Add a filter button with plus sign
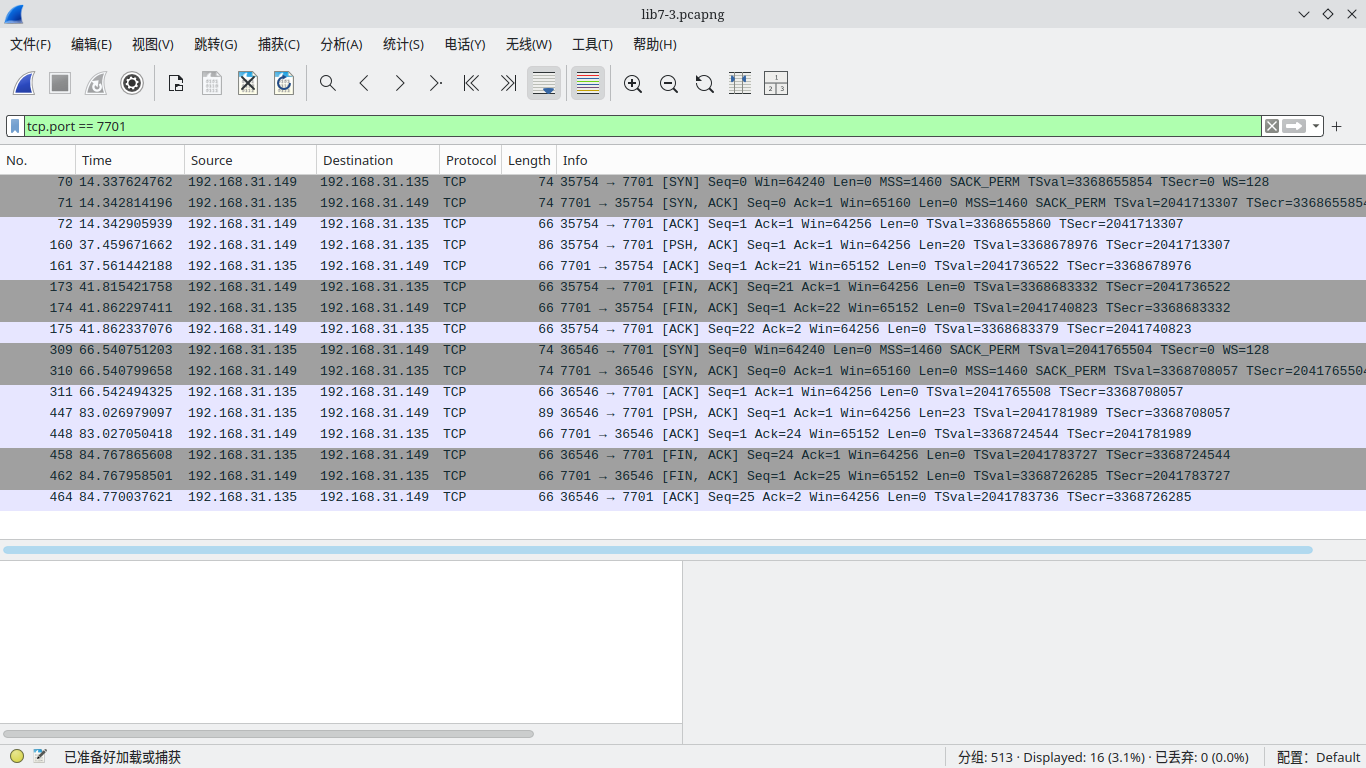This screenshot has height=768, width=1366. pyautogui.click(x=1337, y=126)
